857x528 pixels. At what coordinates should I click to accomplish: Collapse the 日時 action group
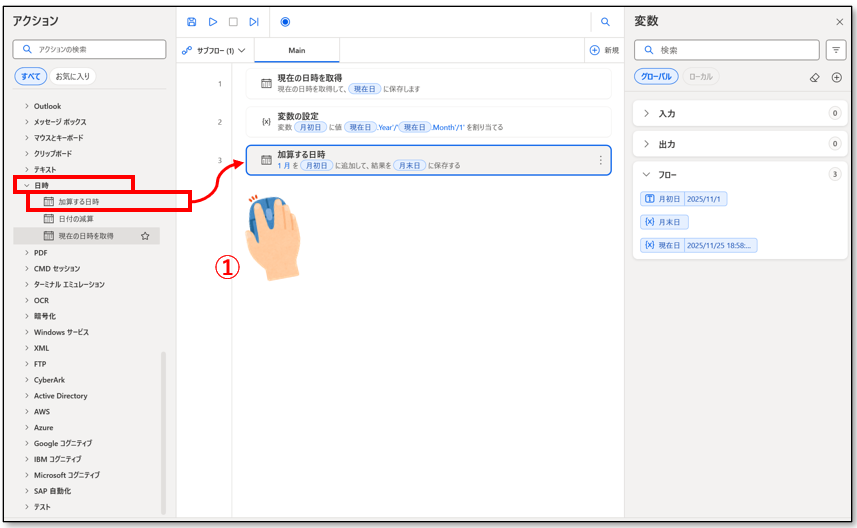[x=27, y=185]
